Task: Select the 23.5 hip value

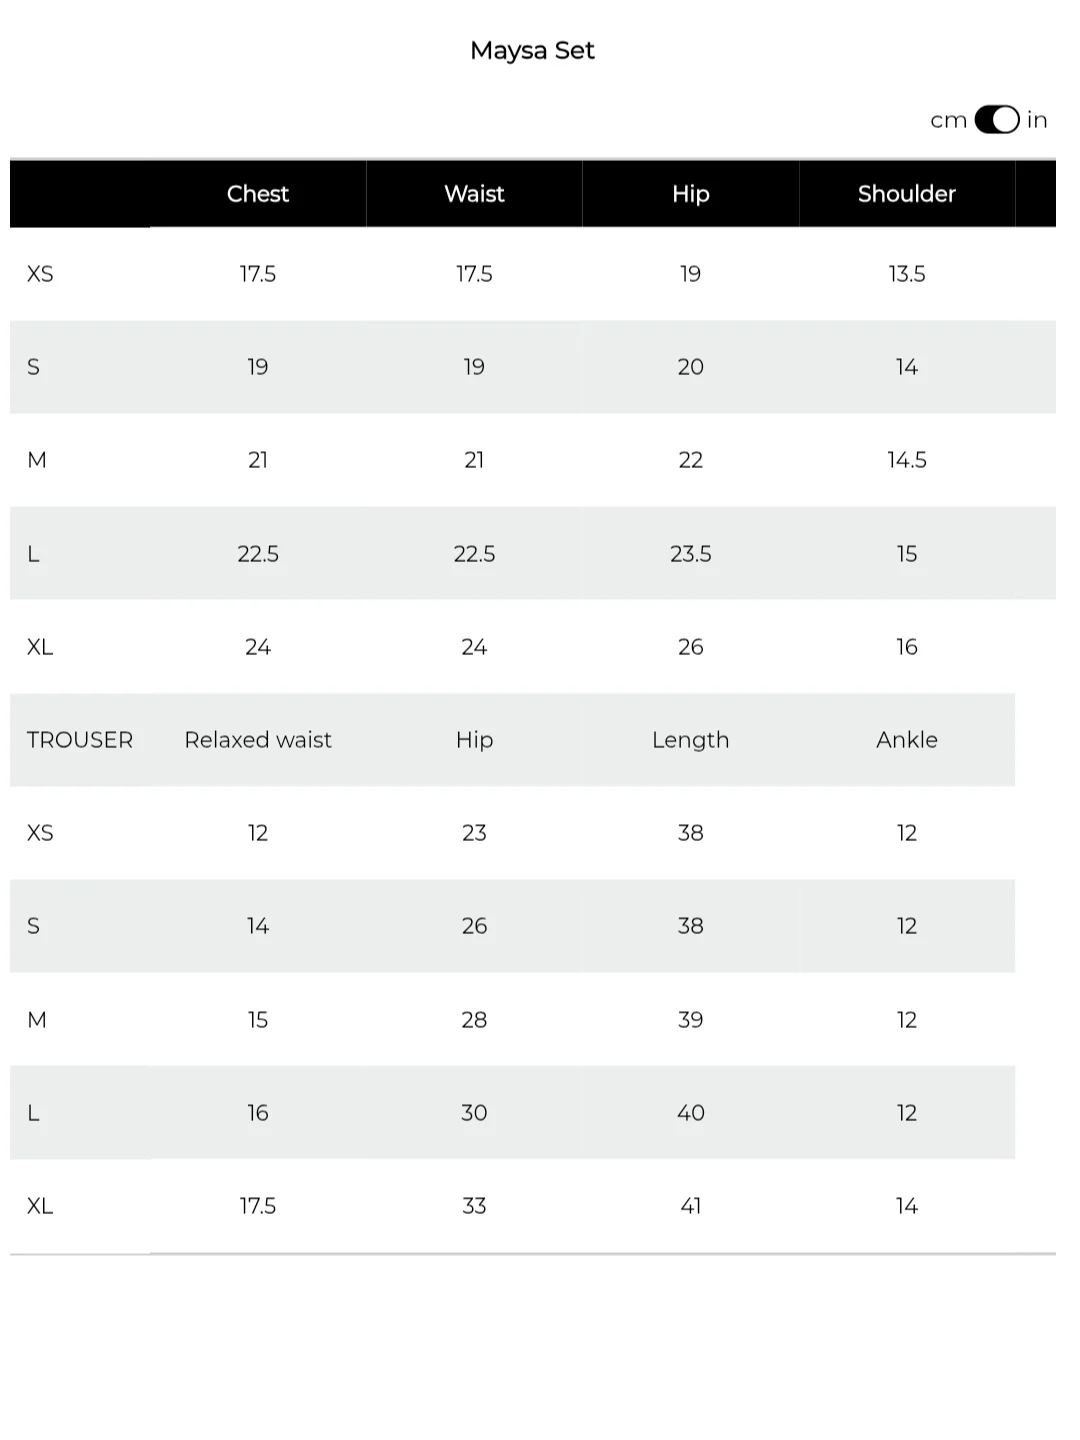Action: (690, 554)
